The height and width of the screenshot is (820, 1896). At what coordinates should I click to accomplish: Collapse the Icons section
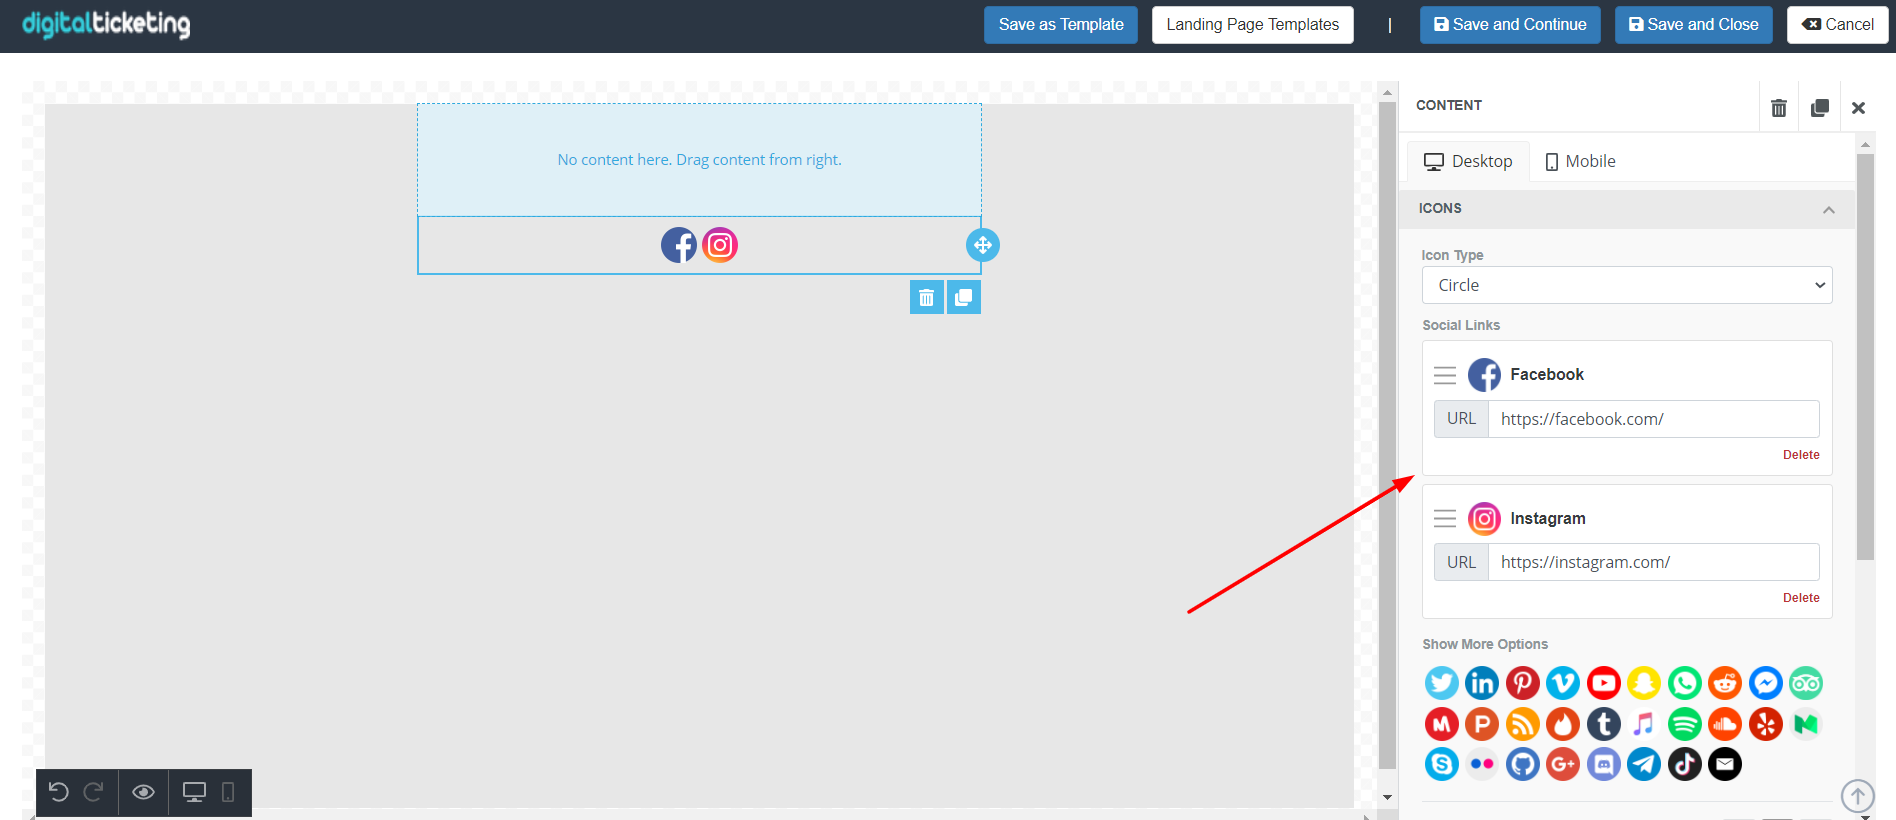click(x=1626, y=209)
